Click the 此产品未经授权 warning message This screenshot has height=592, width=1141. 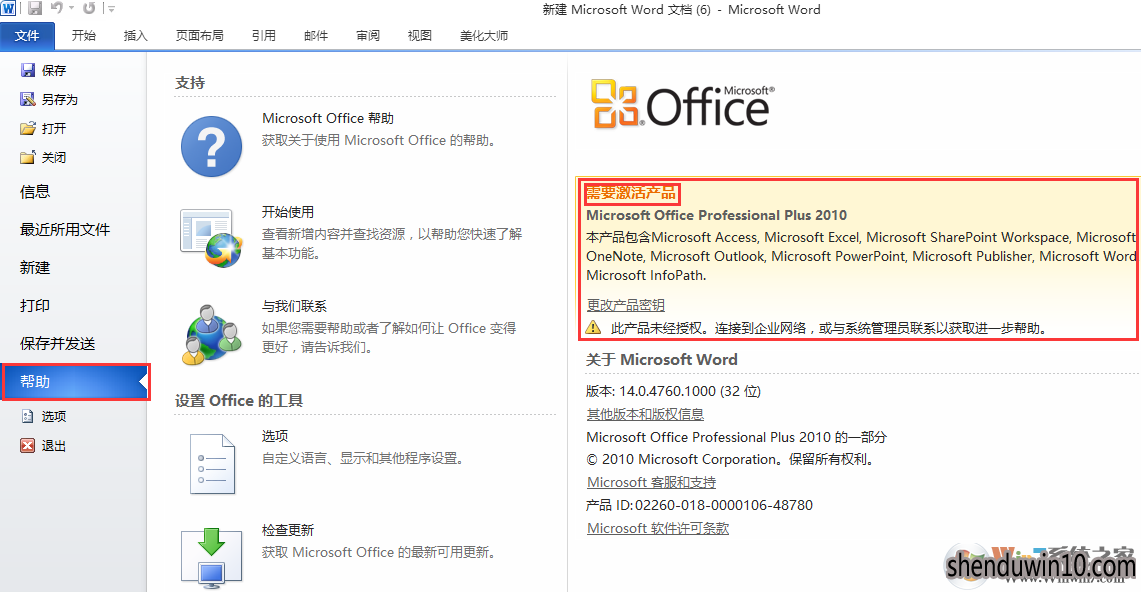[x=829, y=328]
